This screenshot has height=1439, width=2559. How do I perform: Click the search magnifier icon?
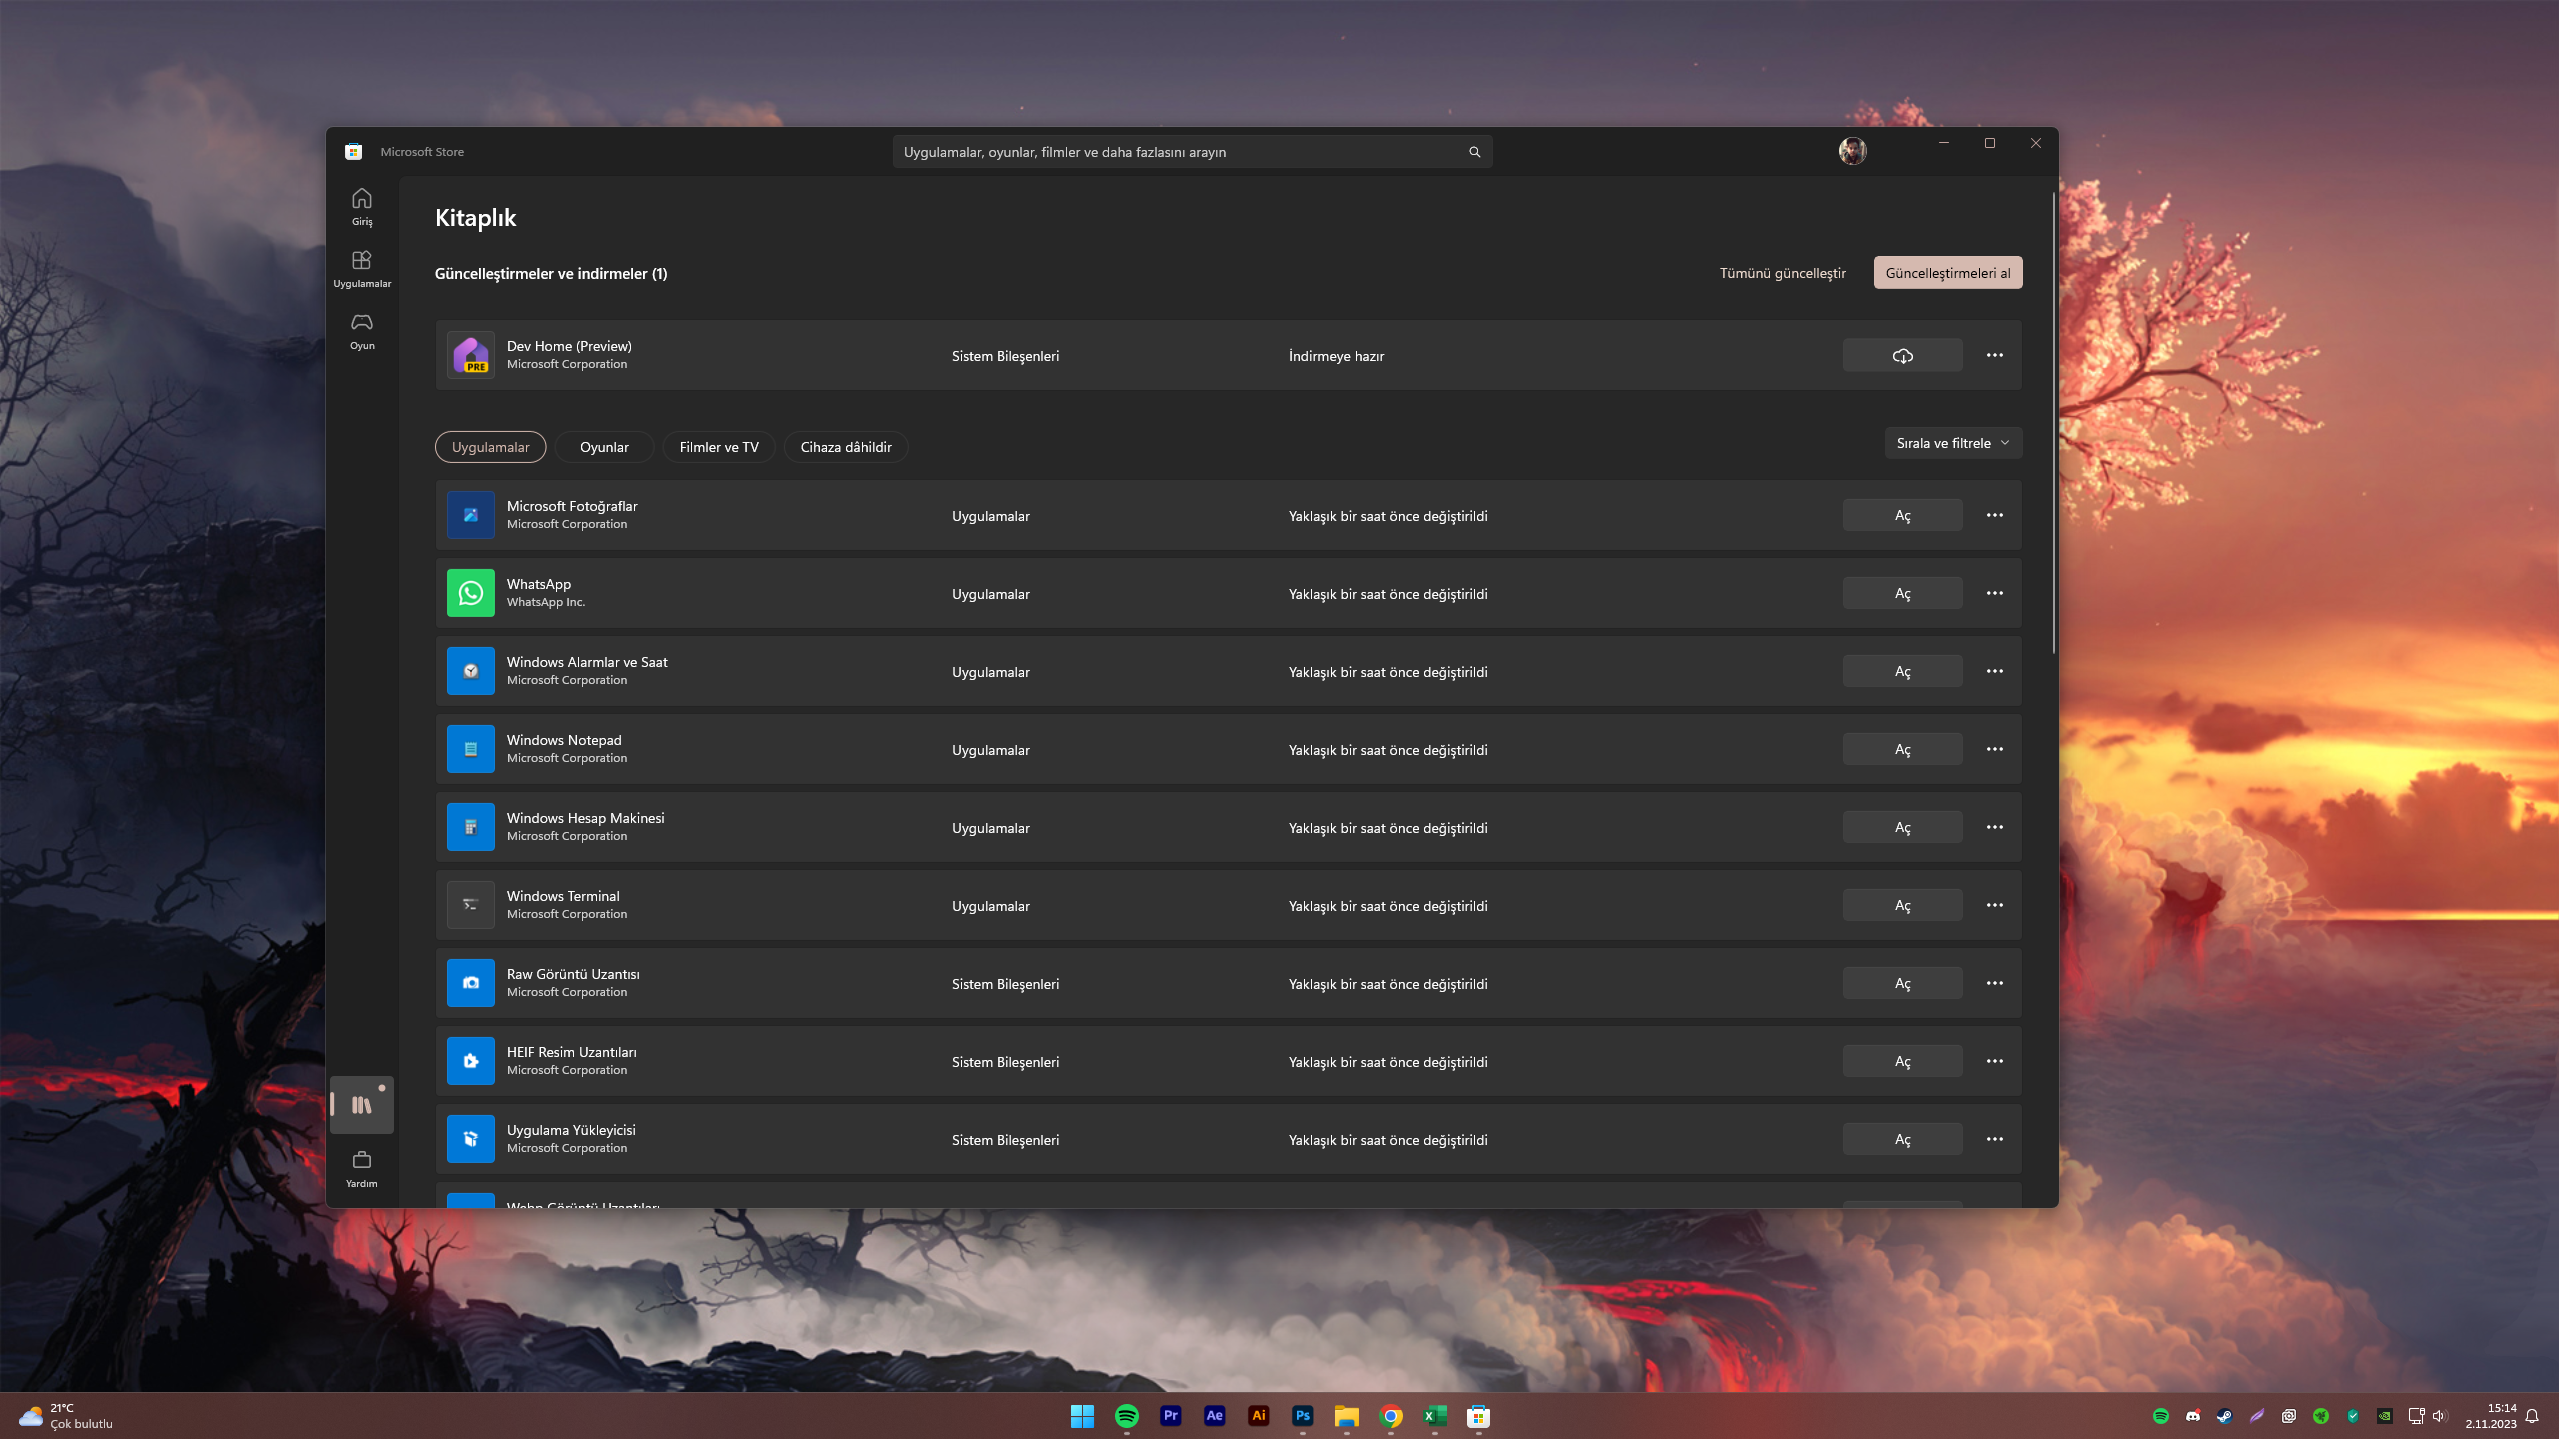[x=1473, y=152]
